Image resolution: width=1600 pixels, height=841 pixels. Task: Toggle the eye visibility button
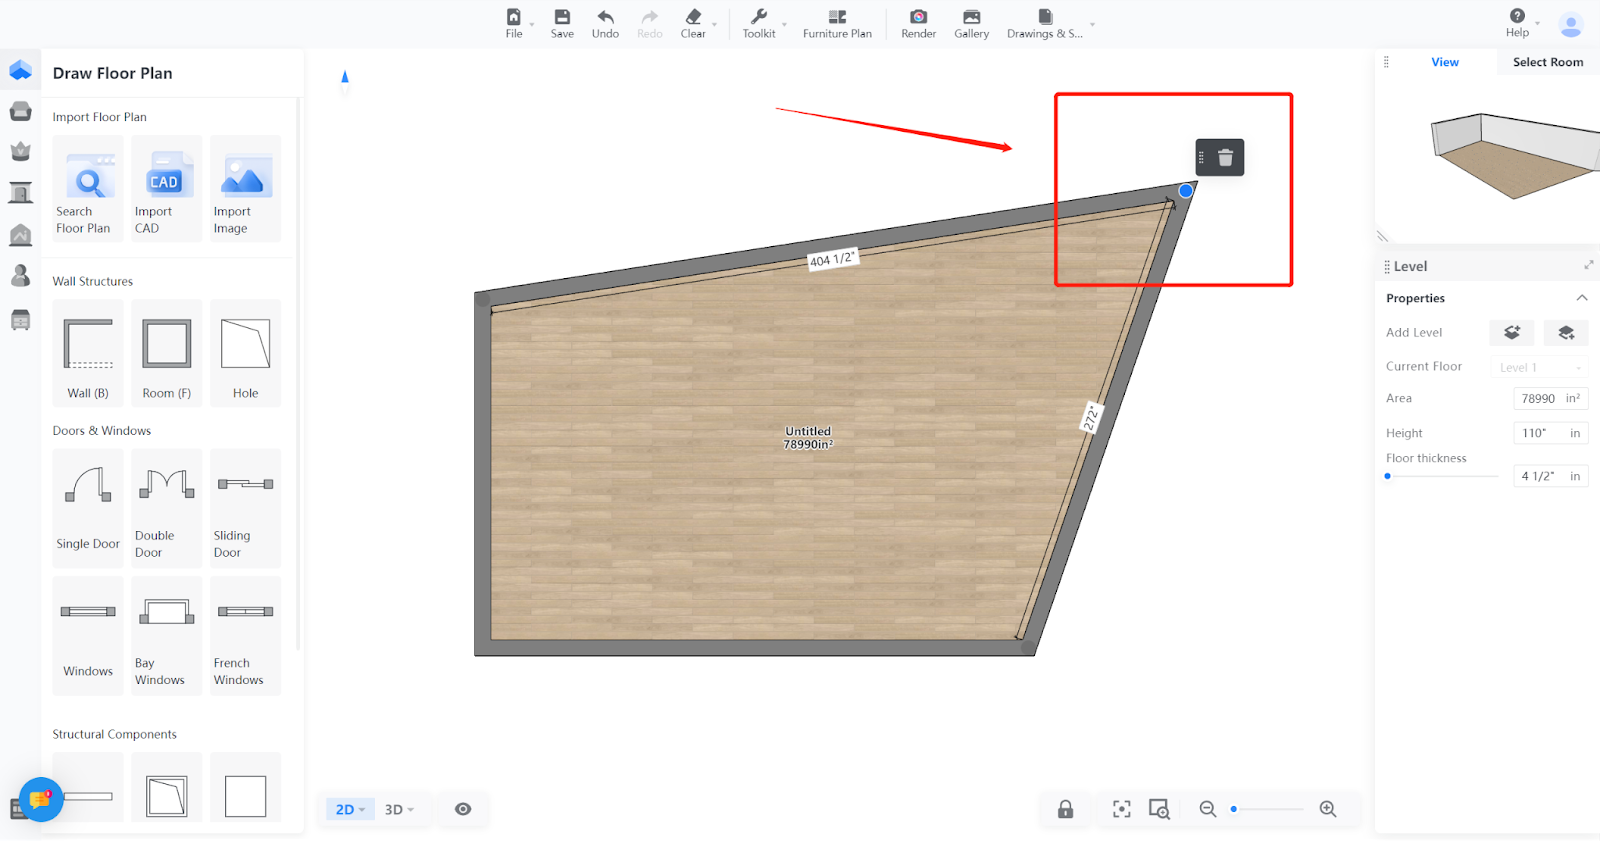pos(463,809)
